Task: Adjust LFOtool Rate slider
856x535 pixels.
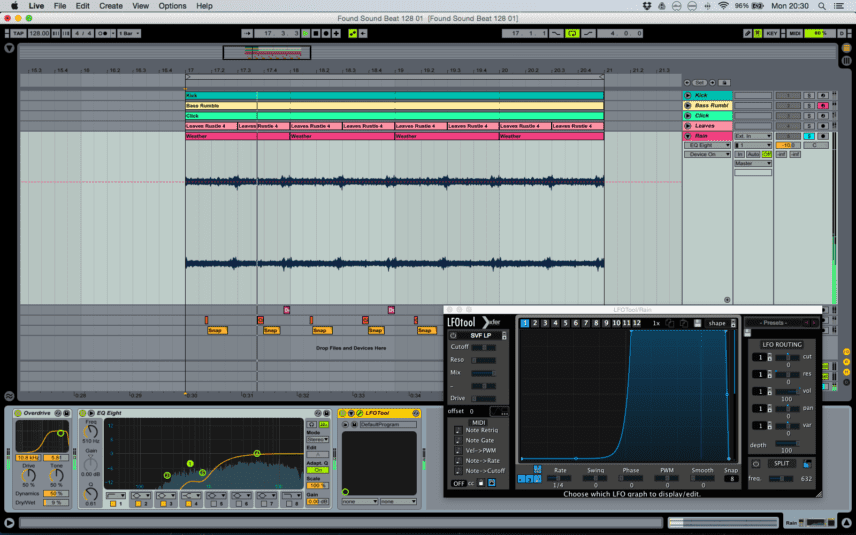Action: [x=559, y=478]
